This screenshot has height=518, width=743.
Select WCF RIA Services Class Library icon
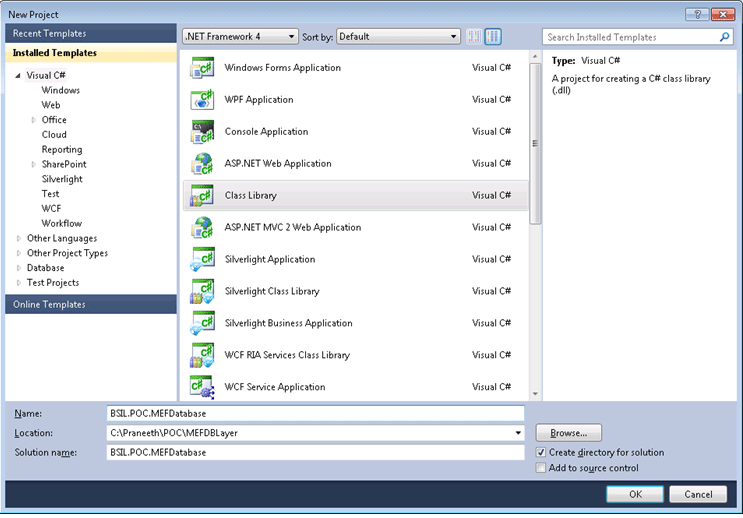pyautogui.click(x=202, y=355)
